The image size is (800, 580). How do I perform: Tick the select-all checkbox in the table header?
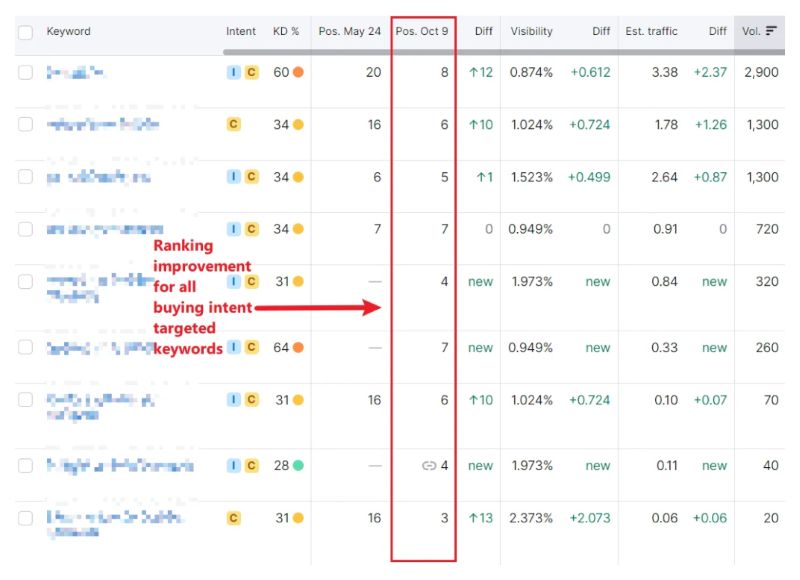(25, 32)
